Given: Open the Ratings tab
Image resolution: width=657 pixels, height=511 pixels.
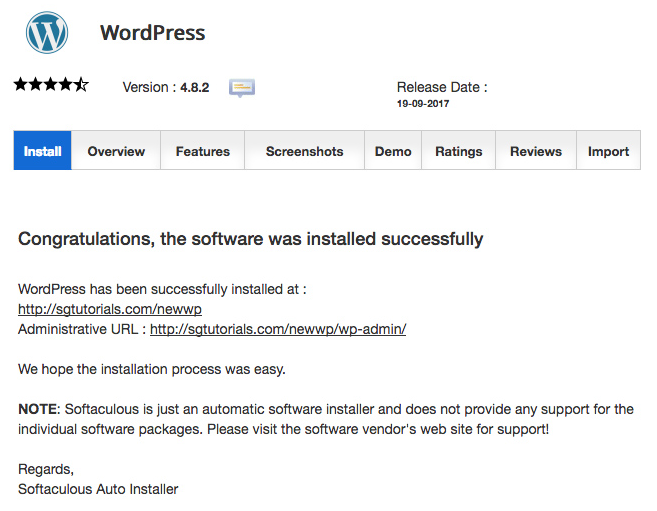Looking at the screenshot, I should pos(459,151).
